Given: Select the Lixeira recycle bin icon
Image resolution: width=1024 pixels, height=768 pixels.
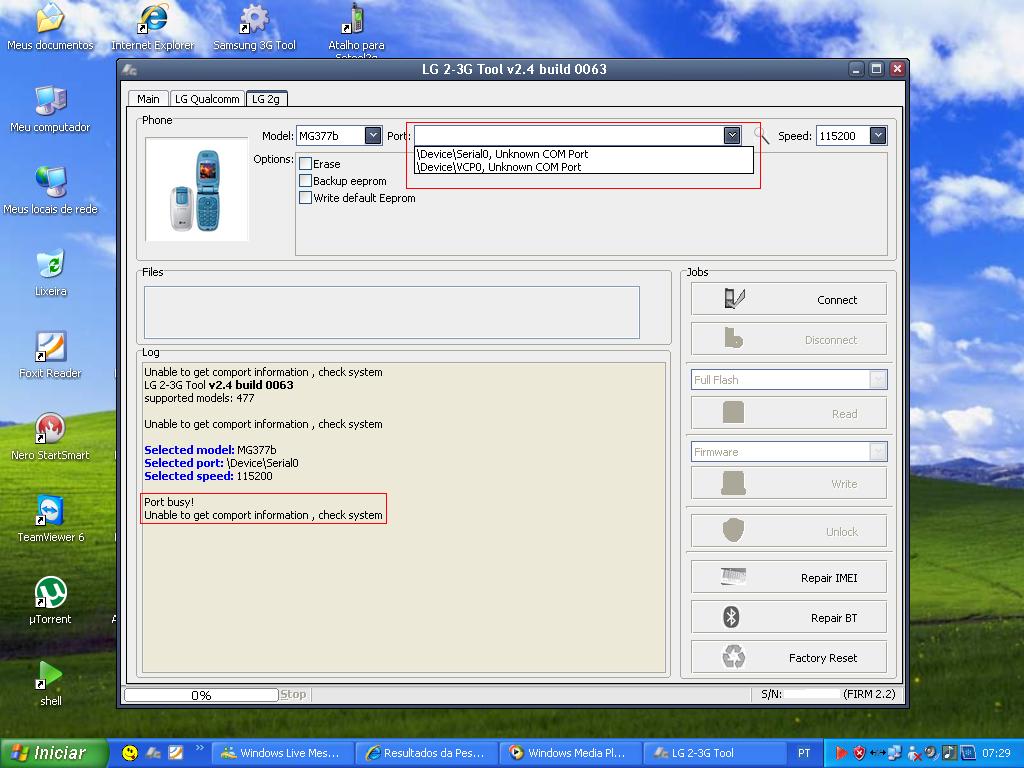Looking at the screenshot, I should [x=50, y=273].
